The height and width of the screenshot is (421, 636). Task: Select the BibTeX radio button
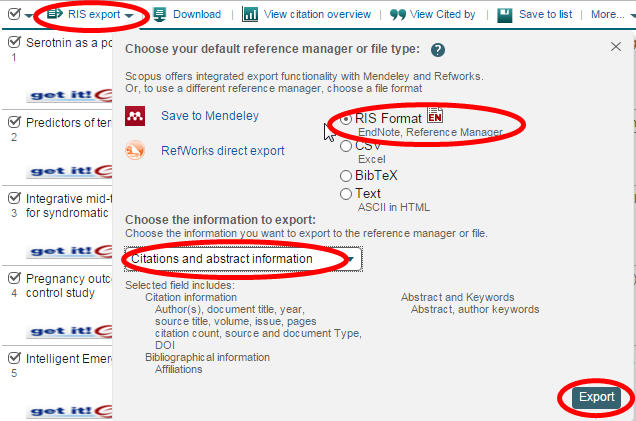point(346,176)
